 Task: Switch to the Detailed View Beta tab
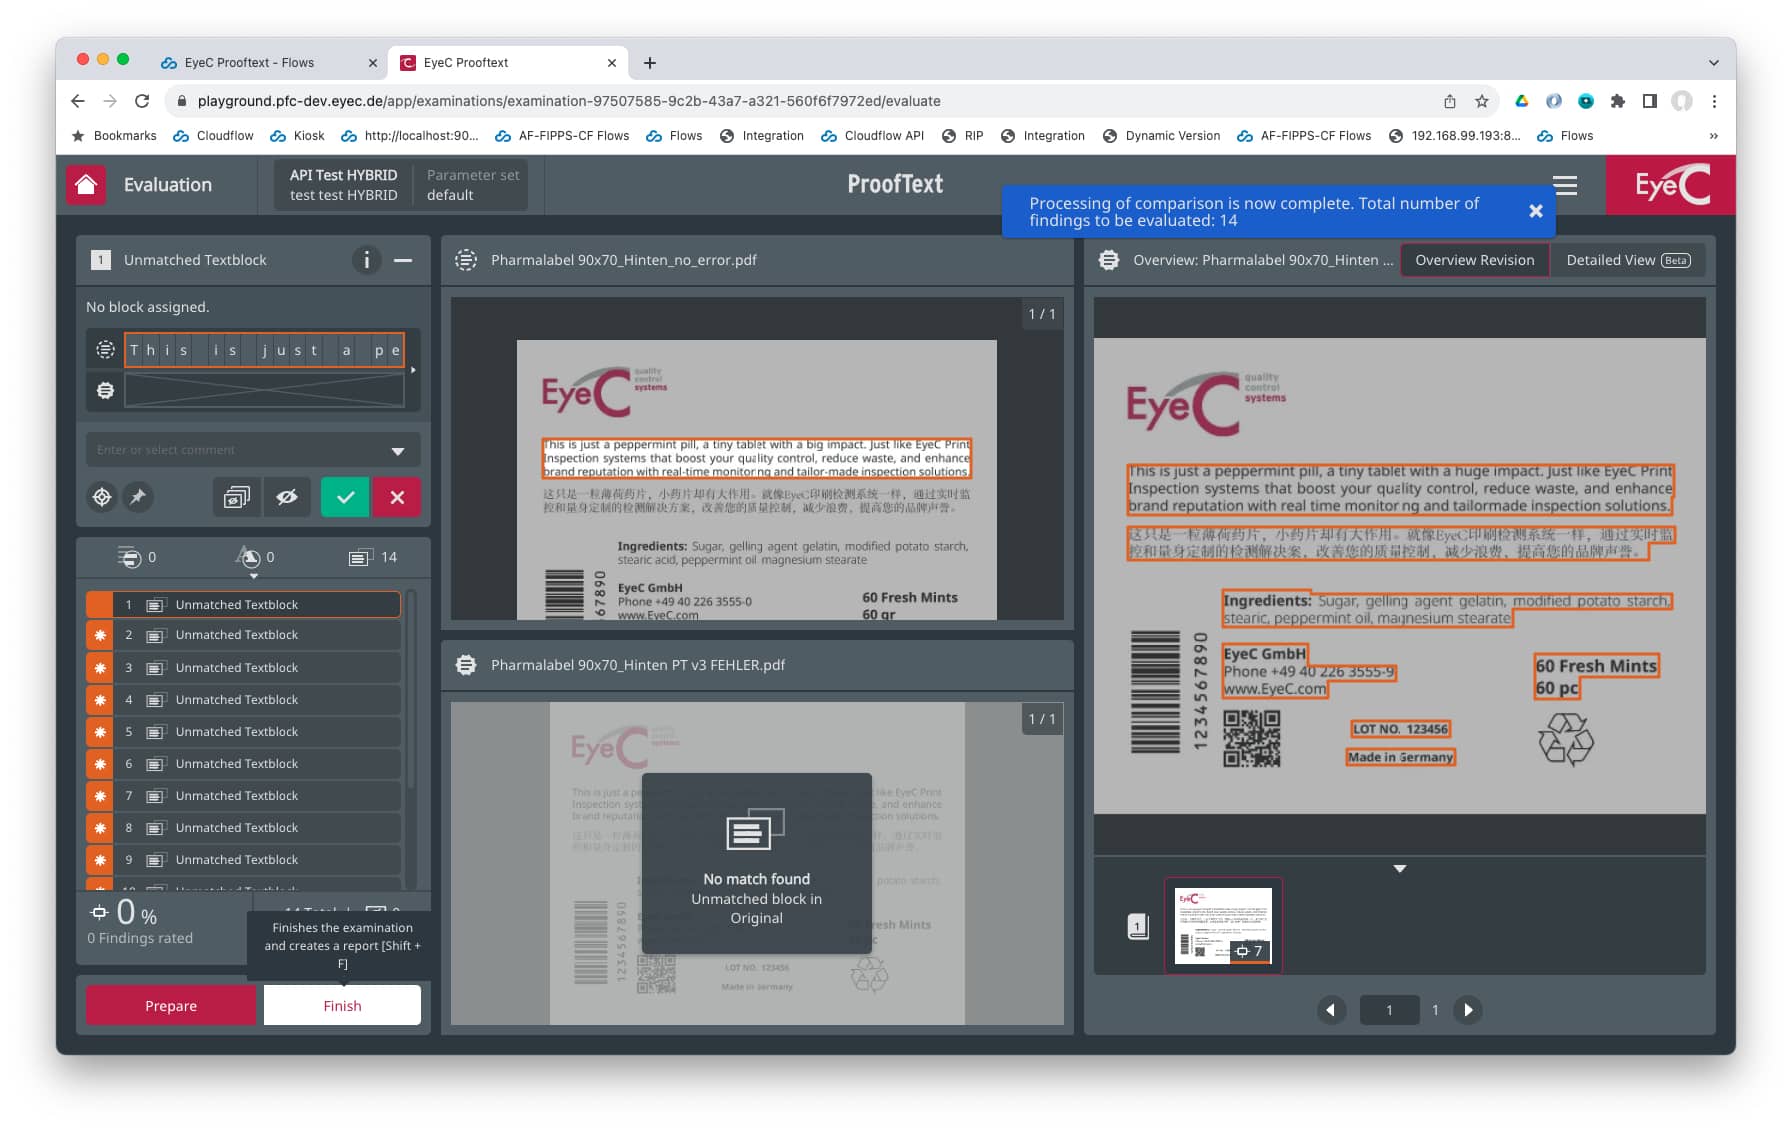(x=1627, y=260)
